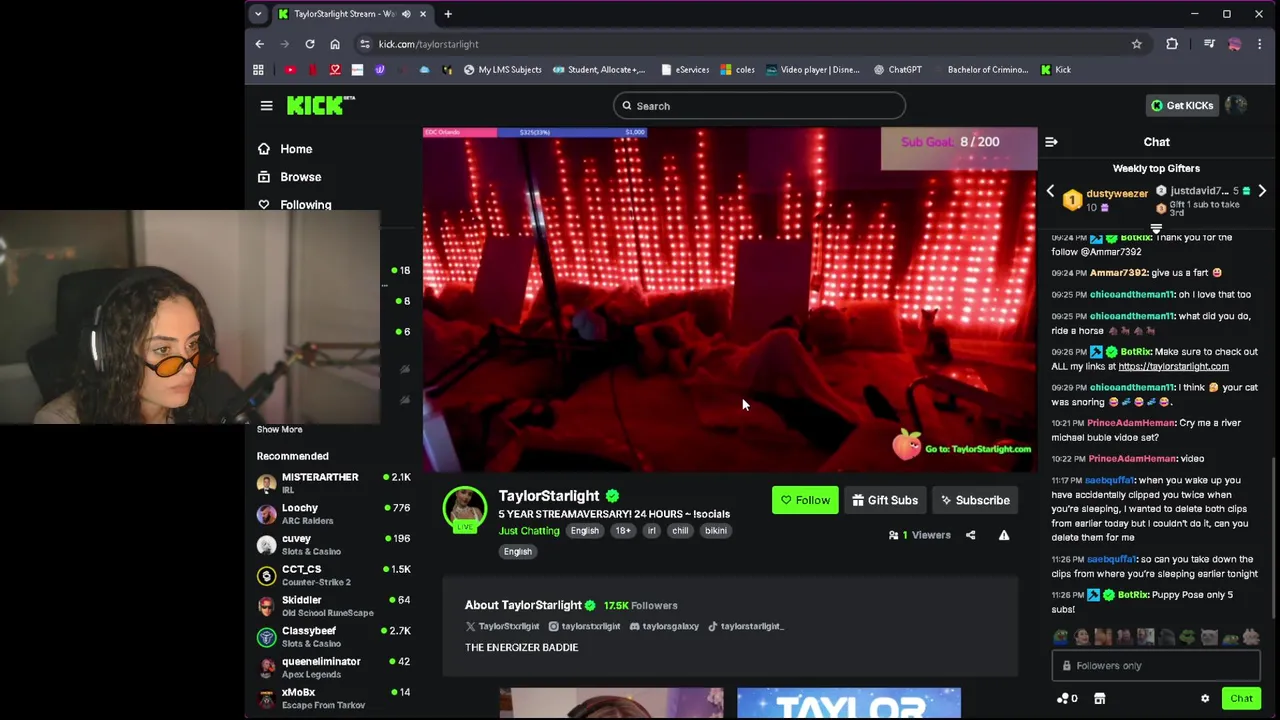Report the stream via warning icon
Screen dimensions: 1280x720
pyautogui.click(x=1004, y=536)
